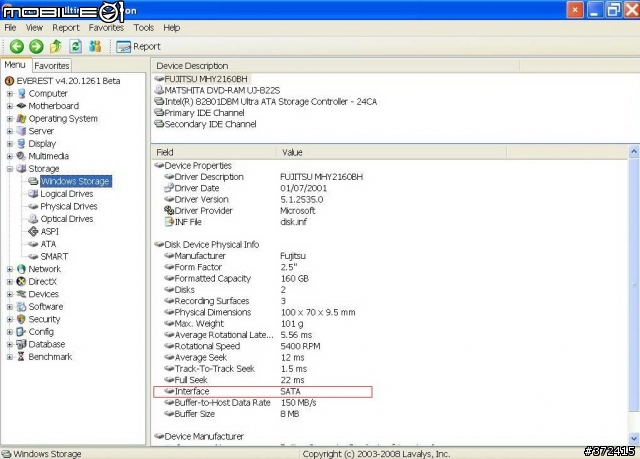Viewport: 640px width, 459px height.
Task: Expand the Security tree node
Action: tap(10, 319)
